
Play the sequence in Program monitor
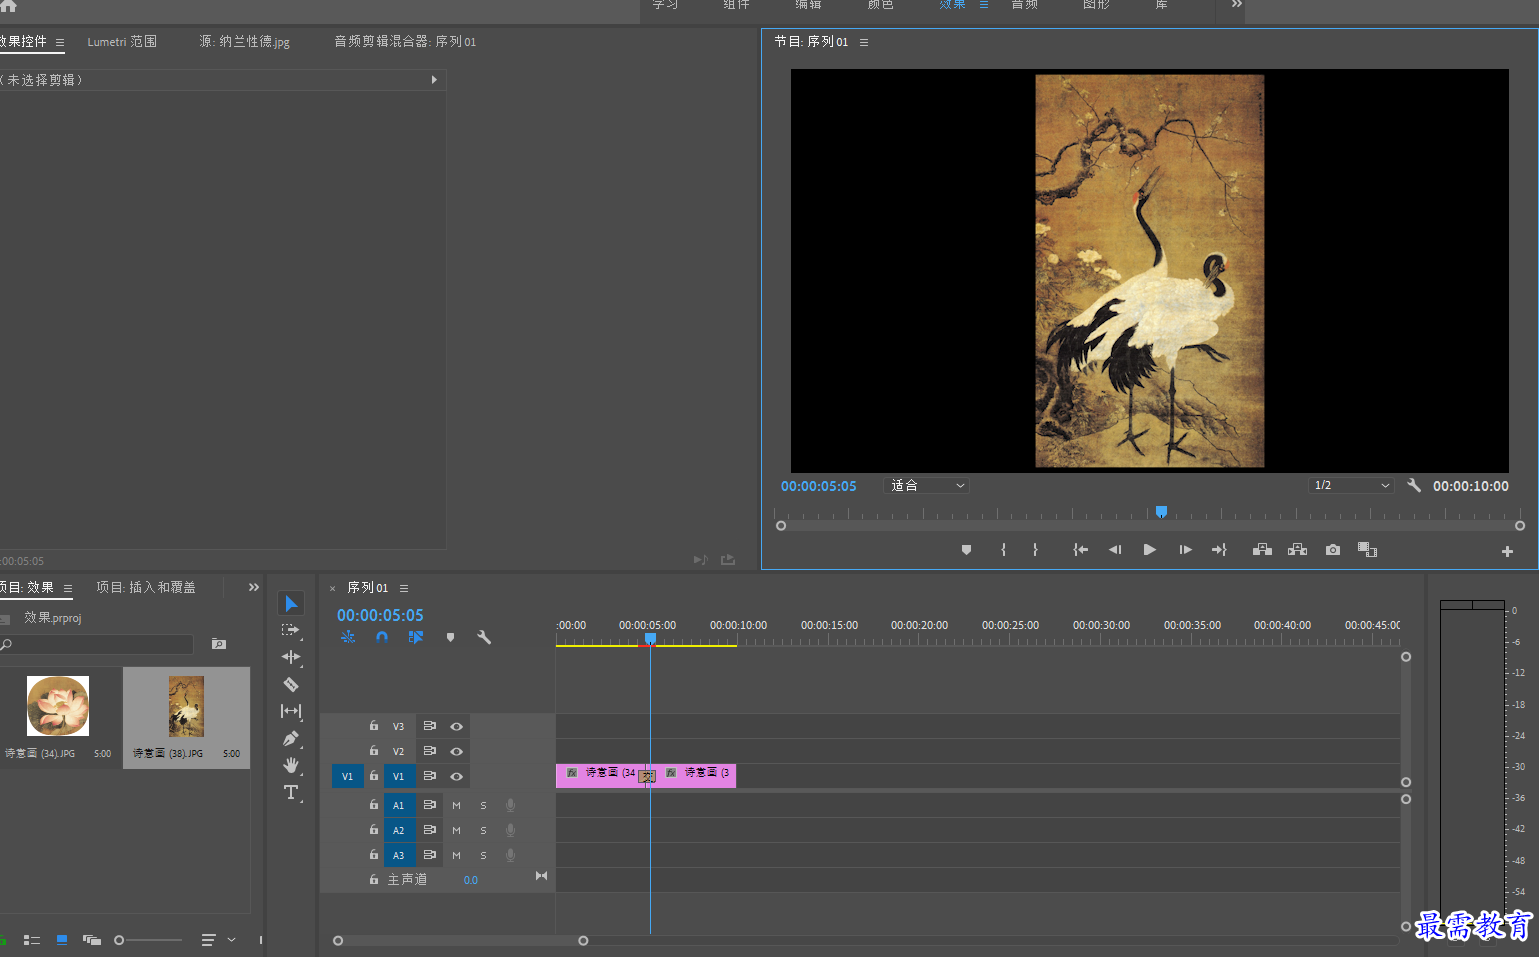(x=1149, y=550)
